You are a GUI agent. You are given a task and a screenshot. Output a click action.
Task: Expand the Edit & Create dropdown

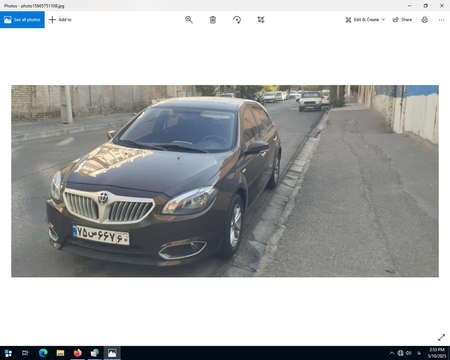[x=365, y=20]
